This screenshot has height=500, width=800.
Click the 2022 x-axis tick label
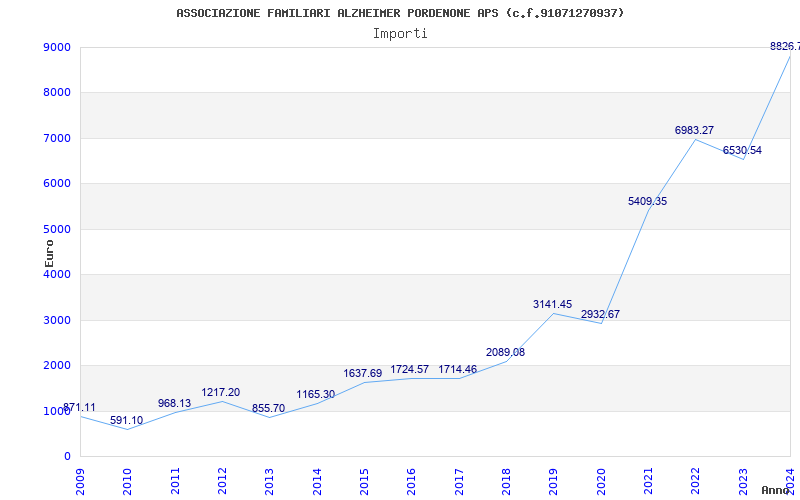tap(696, 481)
